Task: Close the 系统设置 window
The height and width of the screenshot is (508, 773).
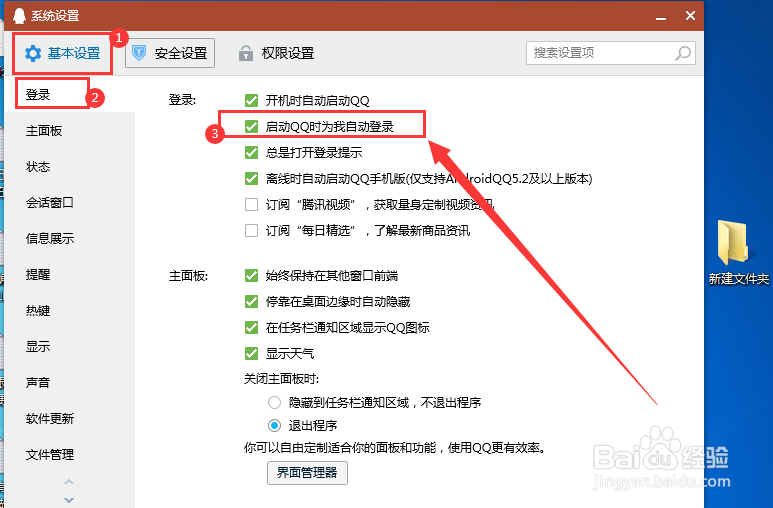Action: [x=690, y=16]
